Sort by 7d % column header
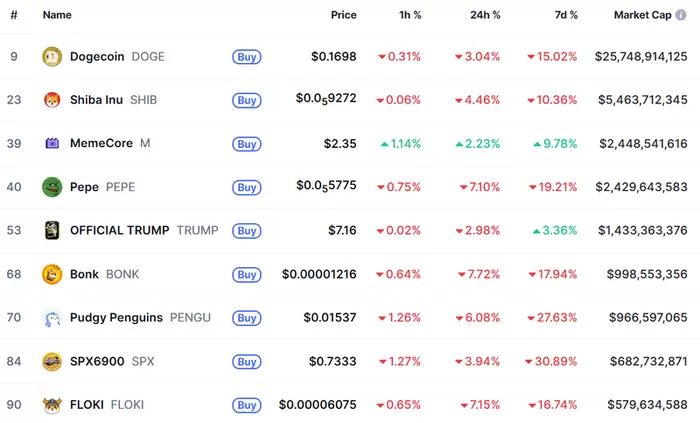This screenshot has height=423, width=700. point(565,16)
